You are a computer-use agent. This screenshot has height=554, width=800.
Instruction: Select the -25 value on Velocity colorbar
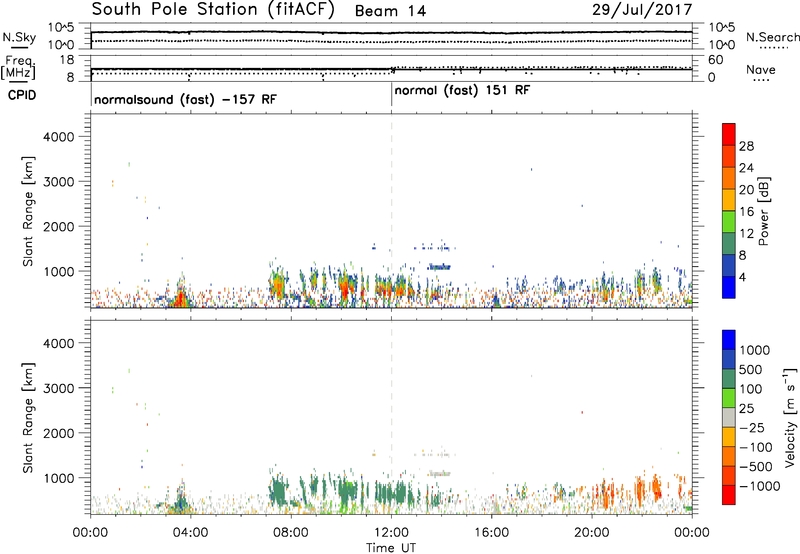[x=752, y=428]
